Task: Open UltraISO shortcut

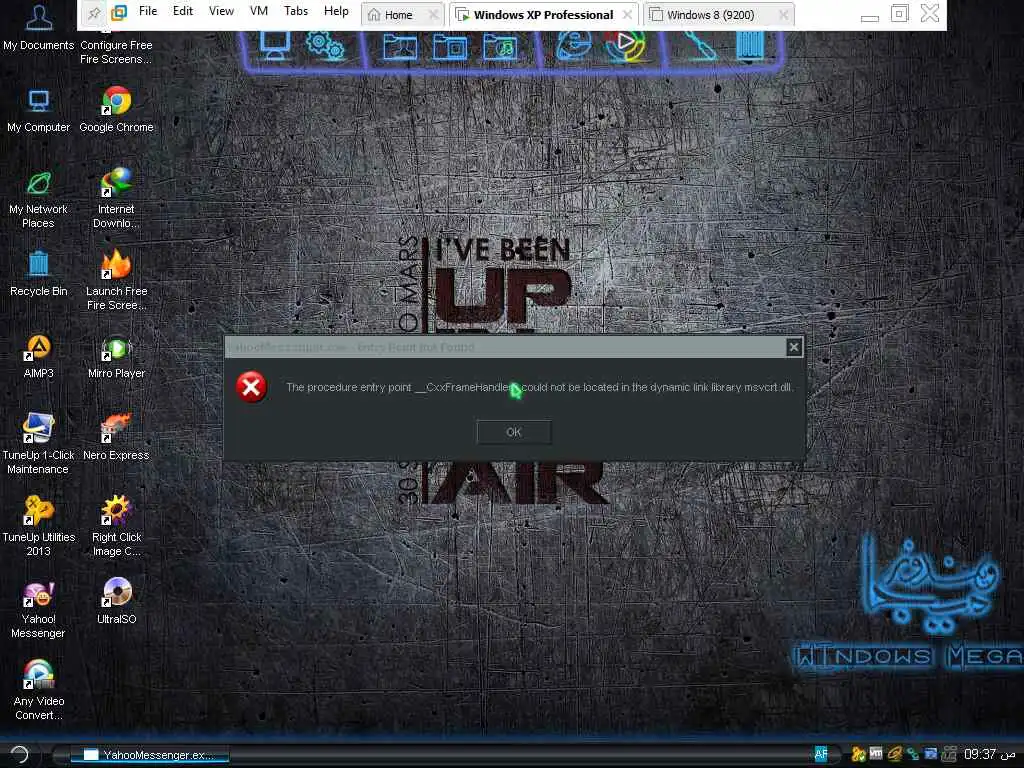Action: click(116, 601)
